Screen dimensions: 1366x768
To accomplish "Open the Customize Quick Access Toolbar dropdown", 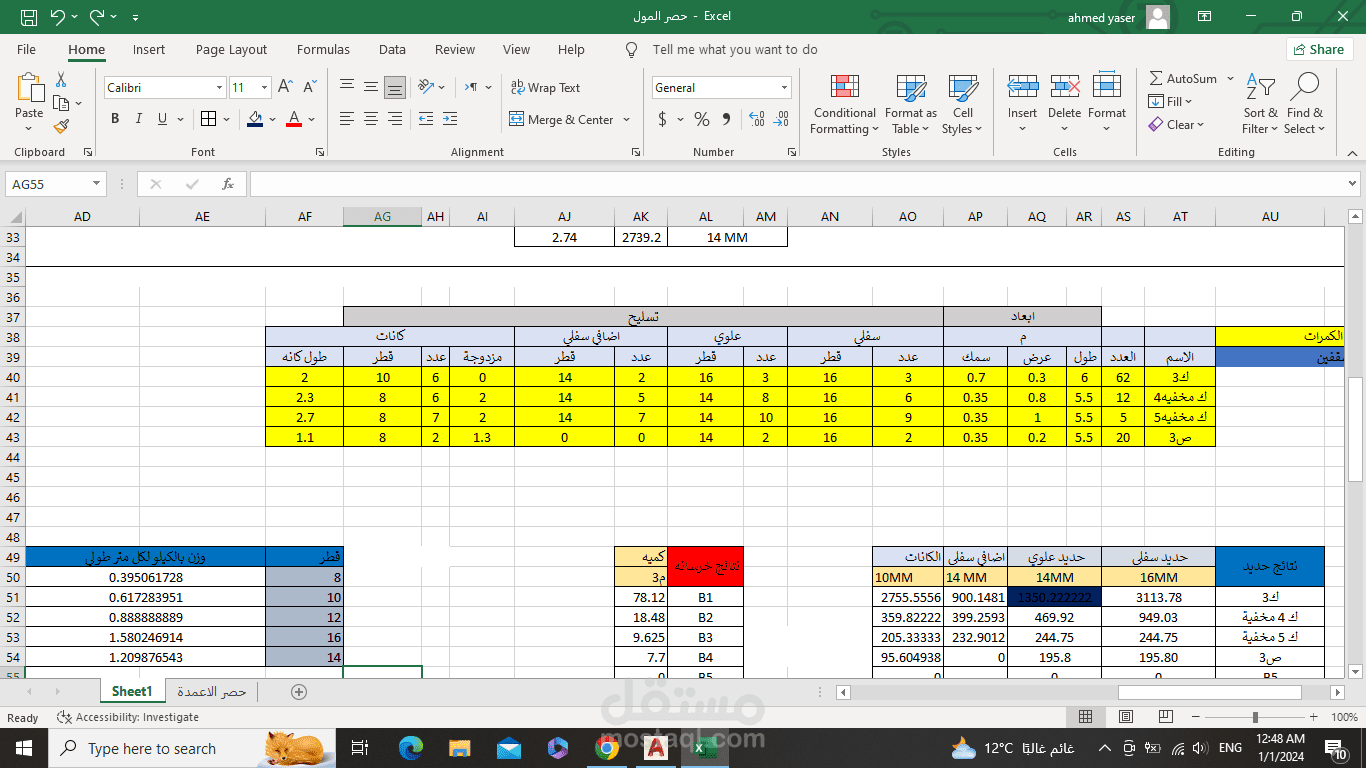I will (135, 17).
